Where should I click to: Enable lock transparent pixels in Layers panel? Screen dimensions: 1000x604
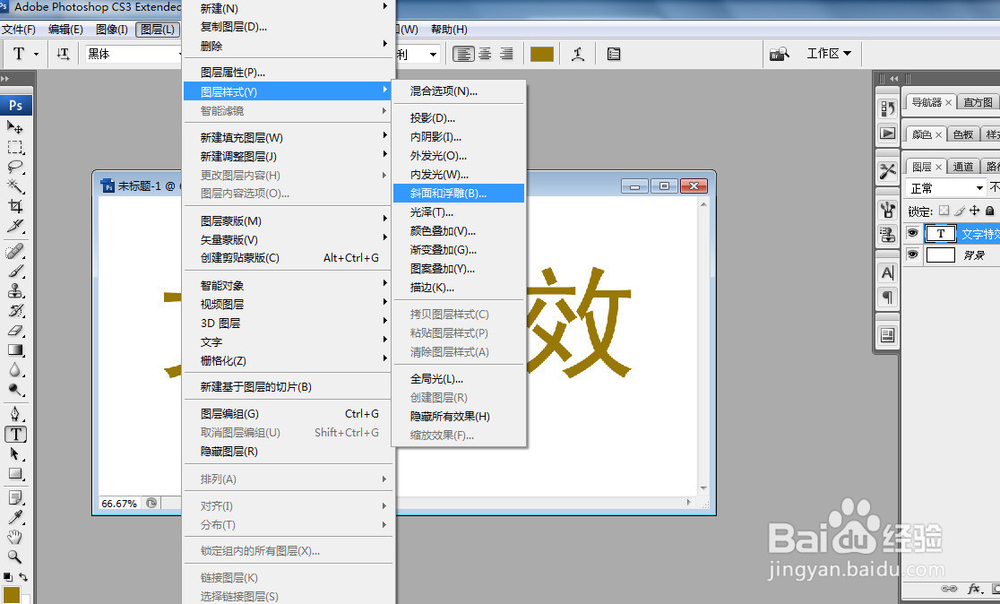click(944, 211)
